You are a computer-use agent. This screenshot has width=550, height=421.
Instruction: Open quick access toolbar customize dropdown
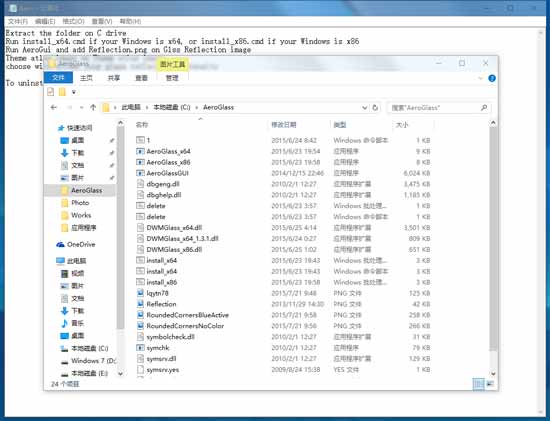pyautogui.click(x=74, y=92)
